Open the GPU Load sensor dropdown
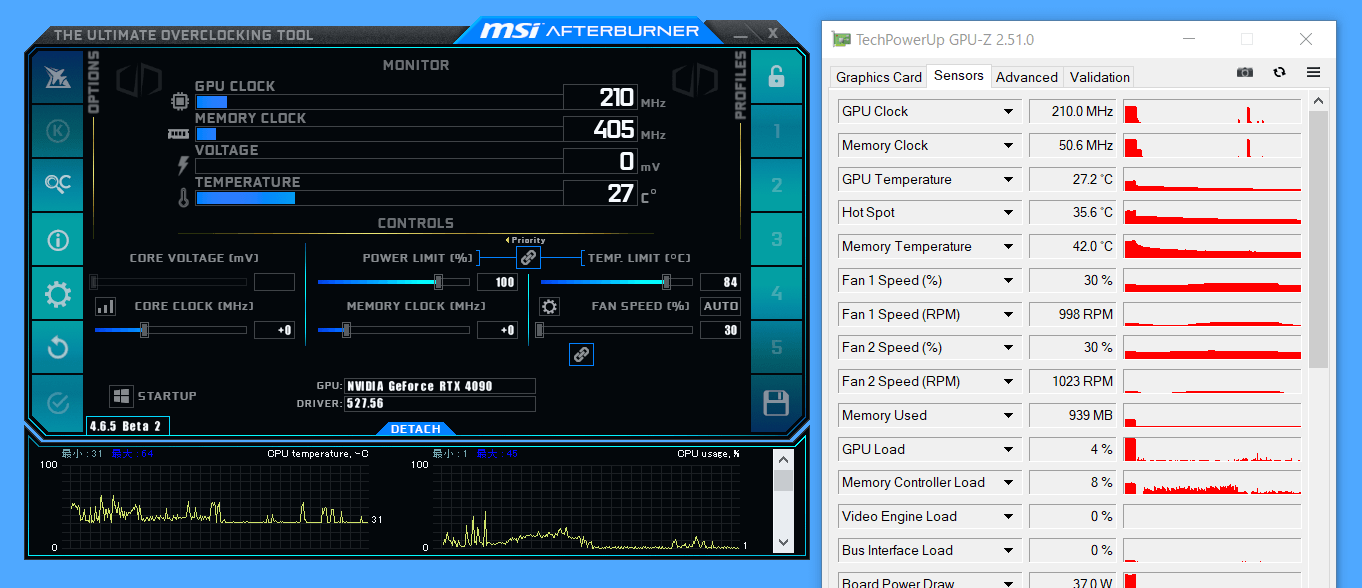 (1008, 450)
